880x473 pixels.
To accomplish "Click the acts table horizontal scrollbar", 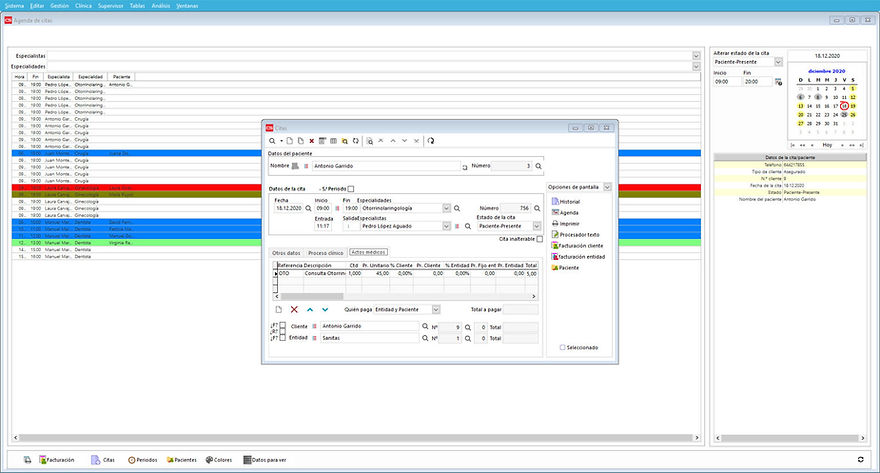I will pos(405,296).
